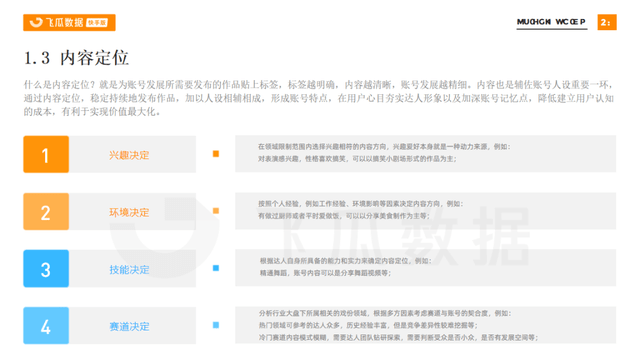Image resolution: width=640 pixels, height=360 pixels.
Task: Click the underlined header text next to the page number
Action: (551, 22)
